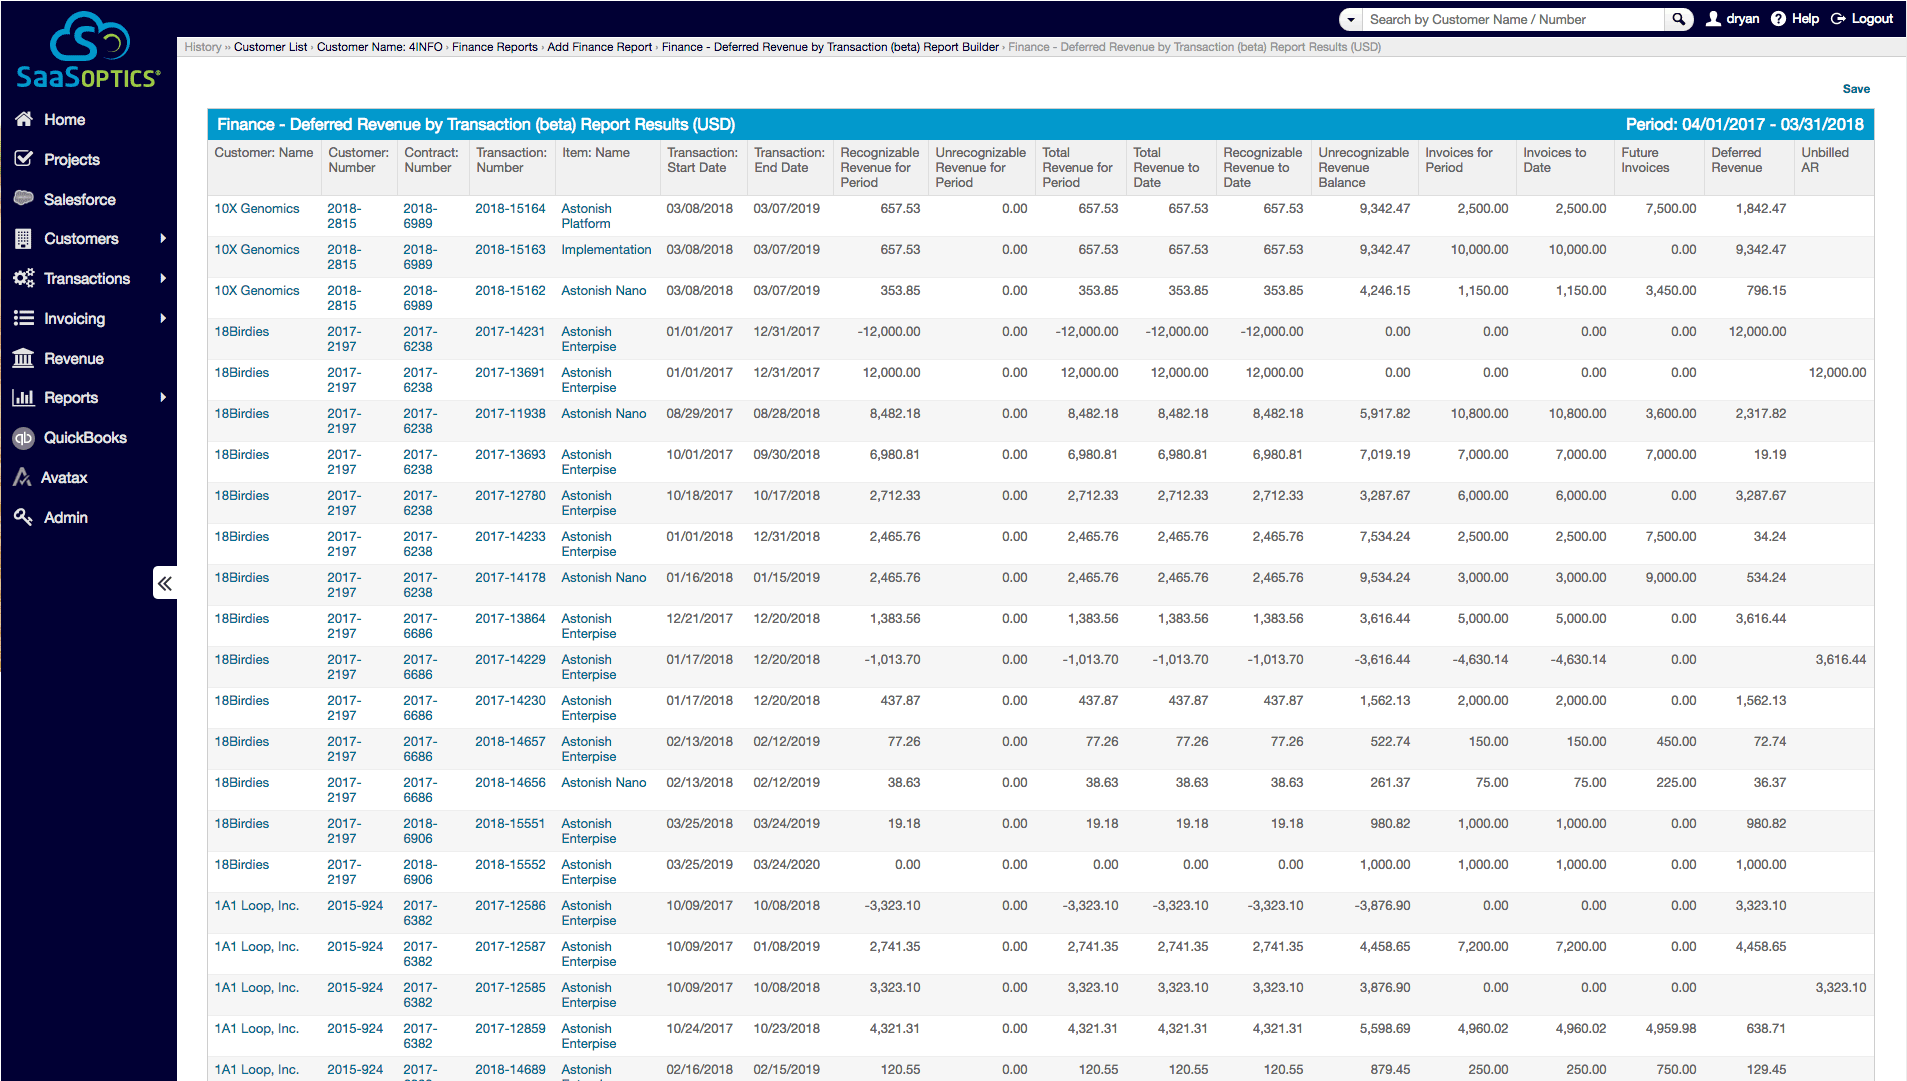Viewport: 1907px width, 1081px height.
Task: Open Admin from the sidebar menu
Action: [x=66, y=517]
